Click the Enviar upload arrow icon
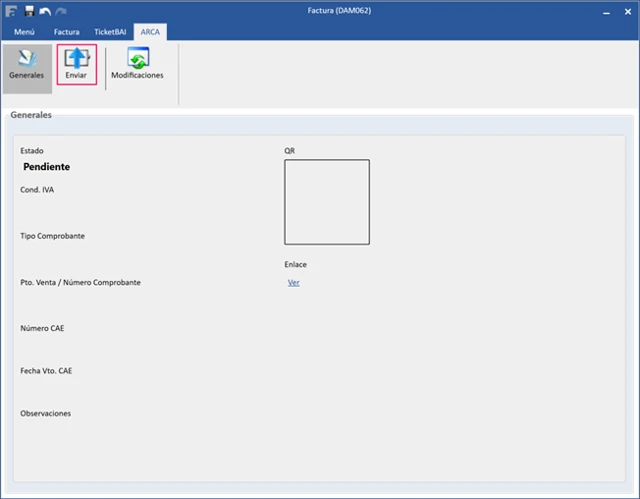This screenshot has width=640, height=499. [x=76, y=58]
